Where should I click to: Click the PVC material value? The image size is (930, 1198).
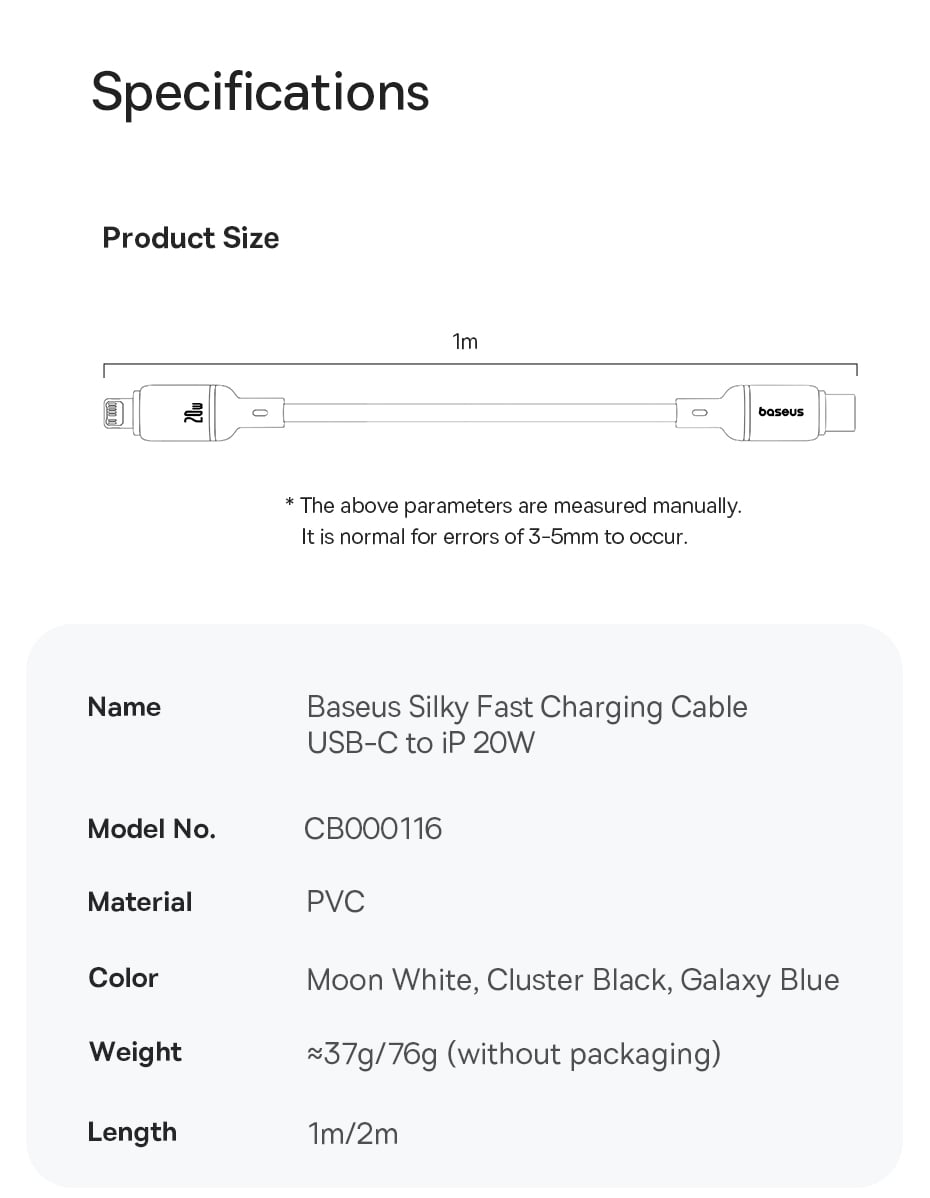(x=336, y=902)
